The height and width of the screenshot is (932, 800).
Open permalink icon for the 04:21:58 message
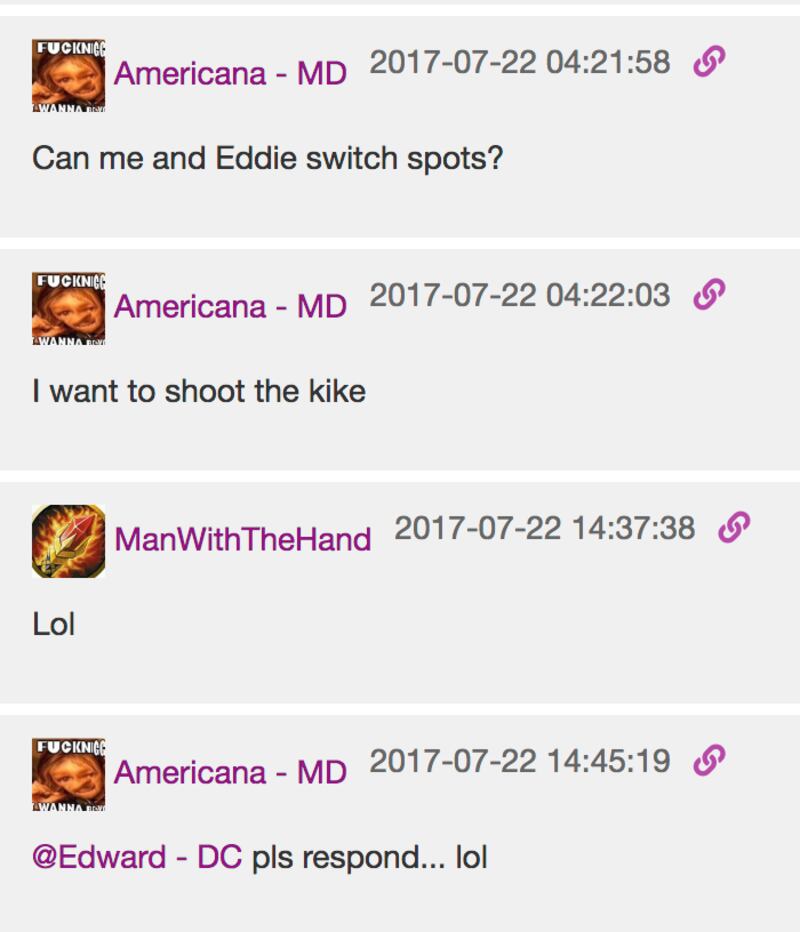709,61
